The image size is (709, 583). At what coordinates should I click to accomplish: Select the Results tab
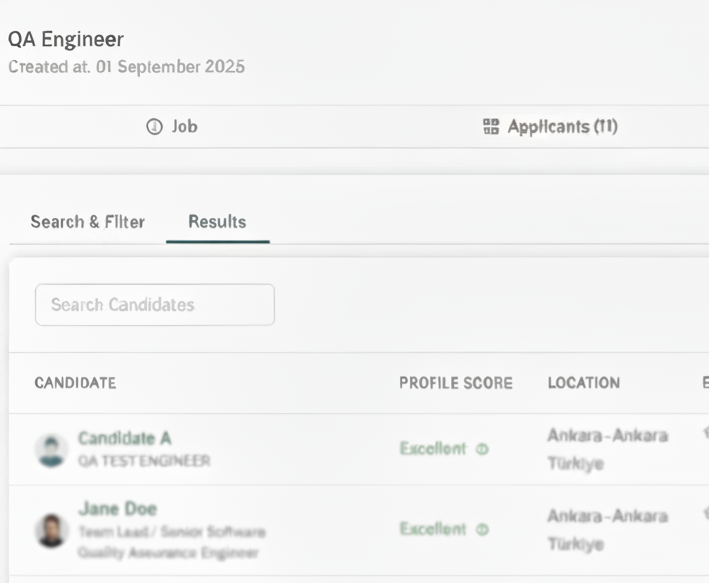pos(217,222)
